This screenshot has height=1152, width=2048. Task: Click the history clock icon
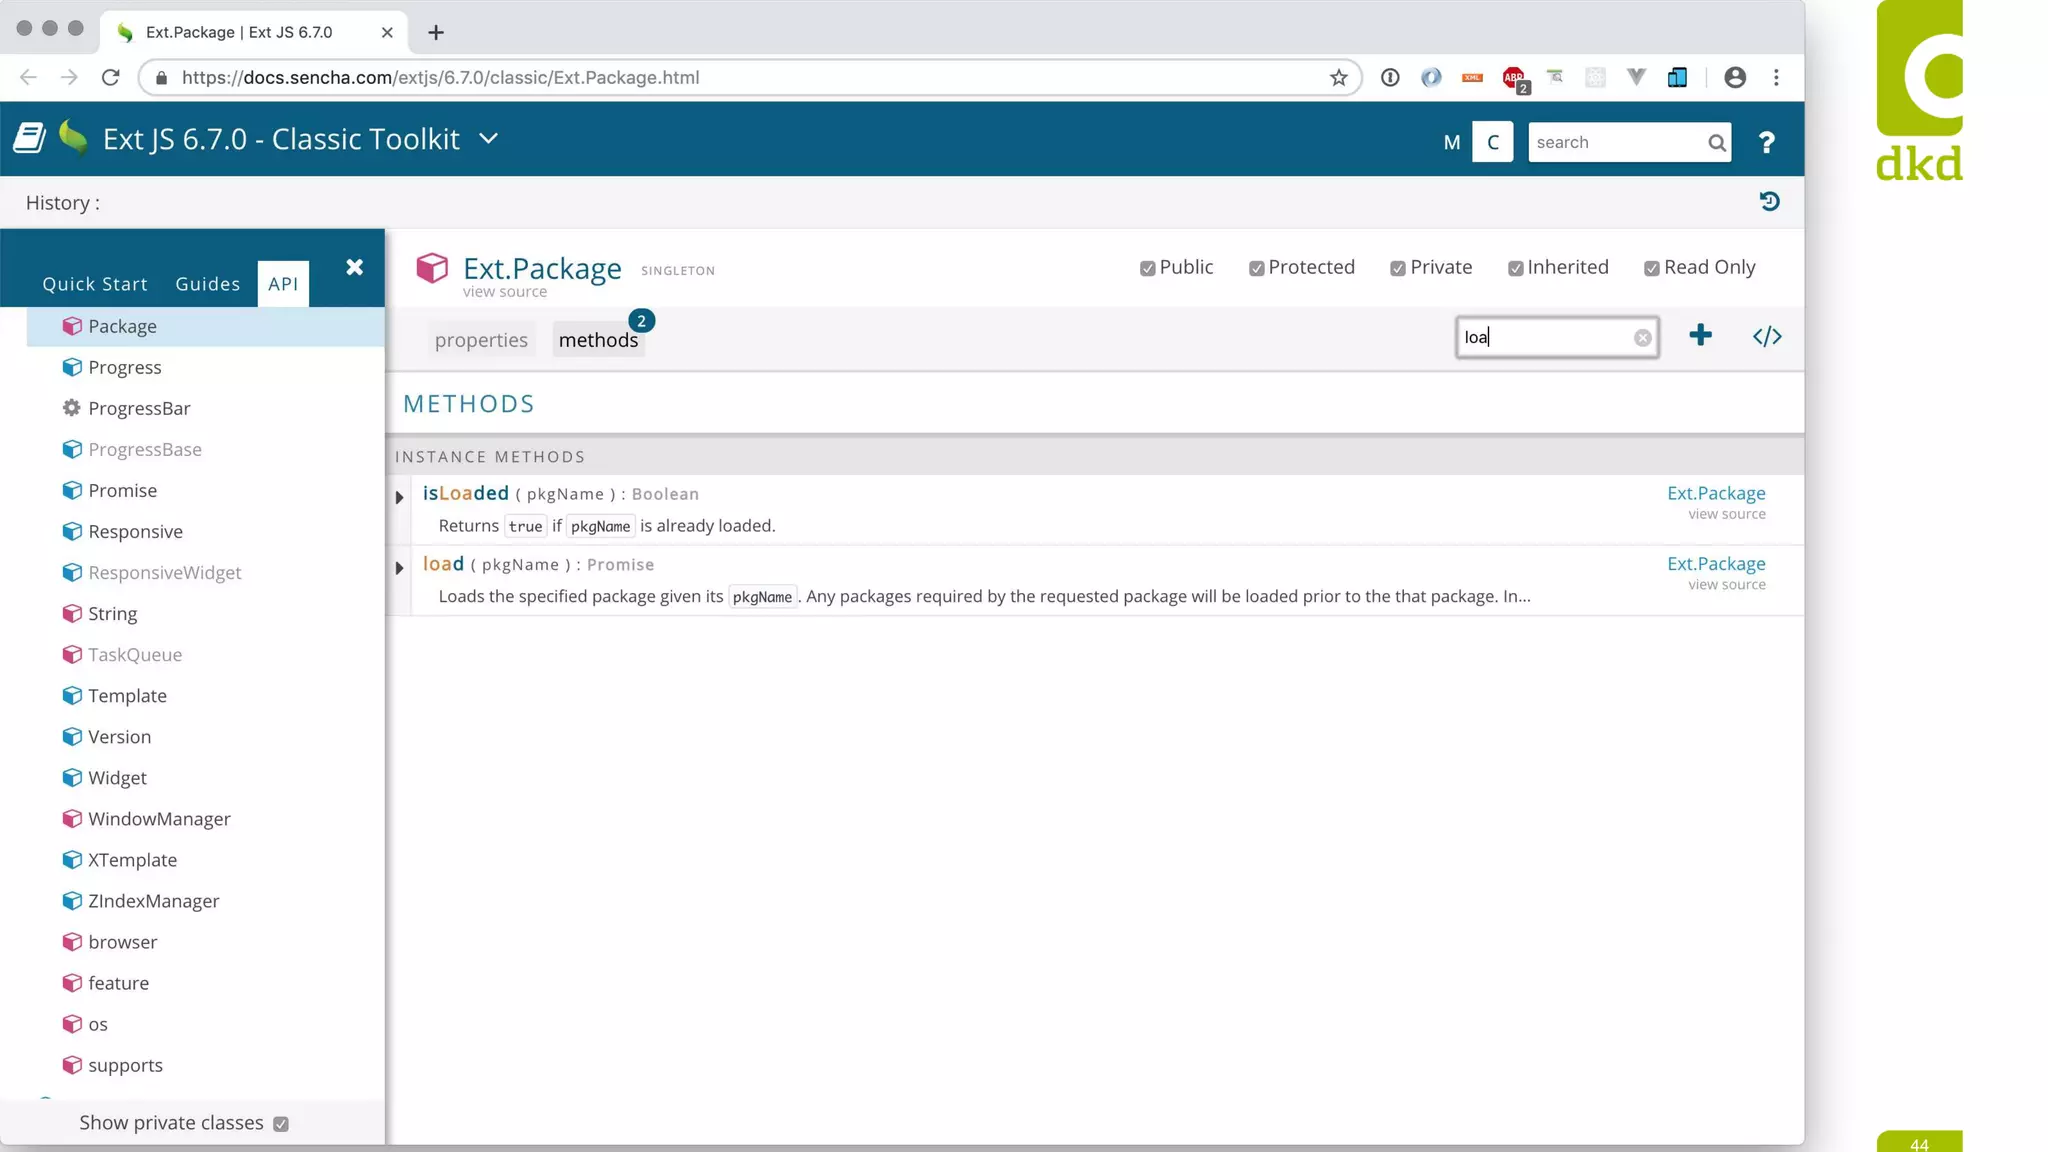pyautogui.click(x=1769, y=202)
